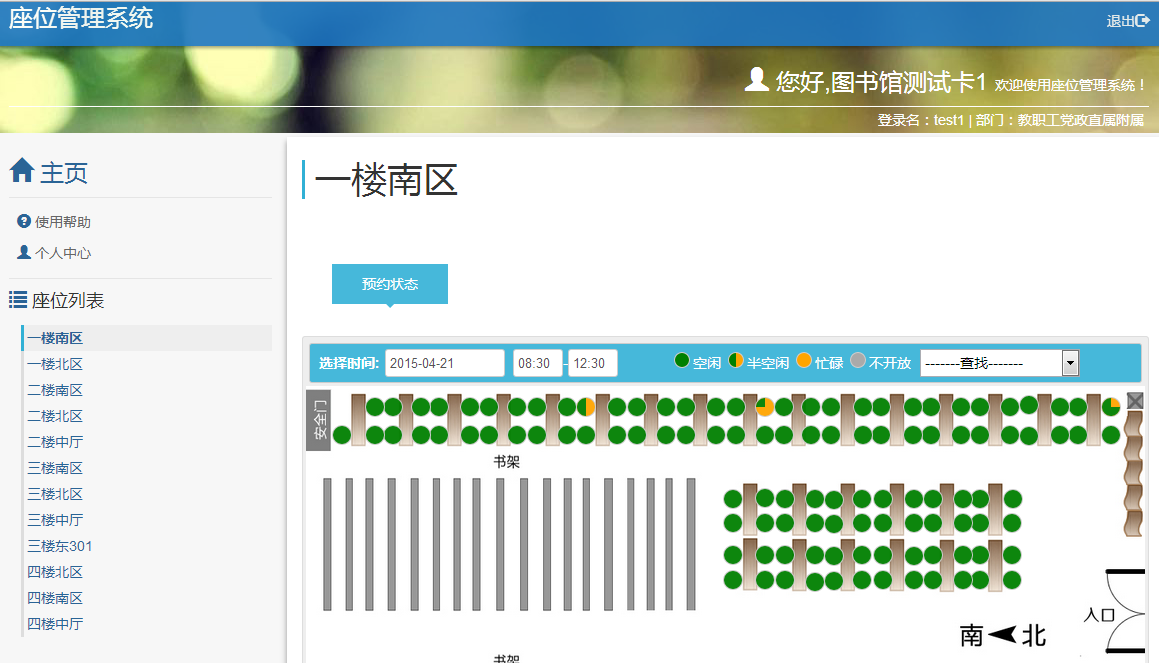The height and width of the screenshot is (663, 1159).
Task: Open the 查找 search dropdown
Action: pyautogui.click(x=1070, y=363)
